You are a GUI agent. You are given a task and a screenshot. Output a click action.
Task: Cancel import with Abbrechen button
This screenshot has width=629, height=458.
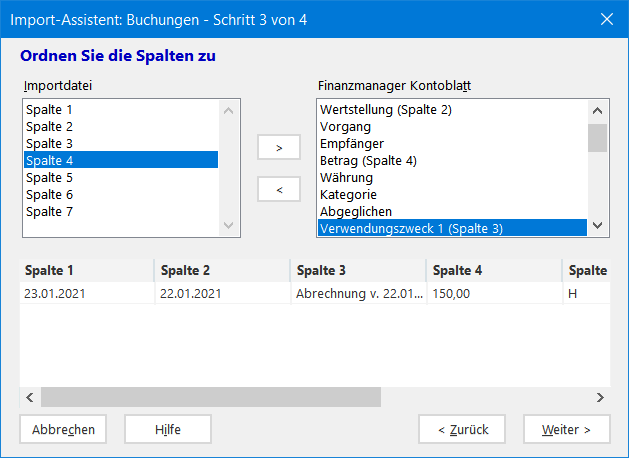point(64,430)
